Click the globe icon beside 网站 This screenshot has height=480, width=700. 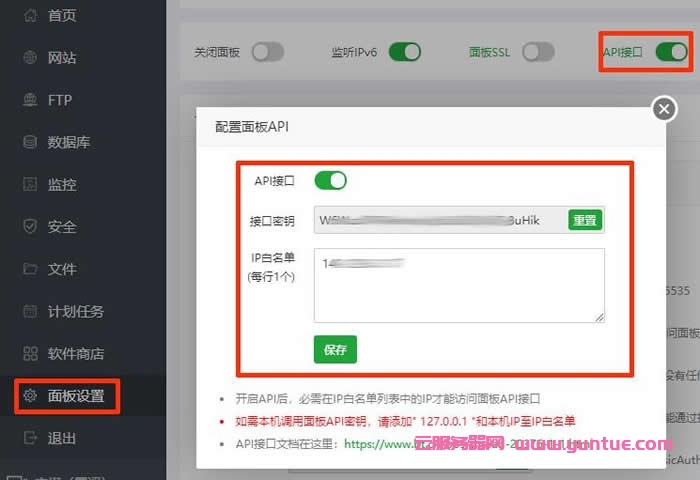29,58
